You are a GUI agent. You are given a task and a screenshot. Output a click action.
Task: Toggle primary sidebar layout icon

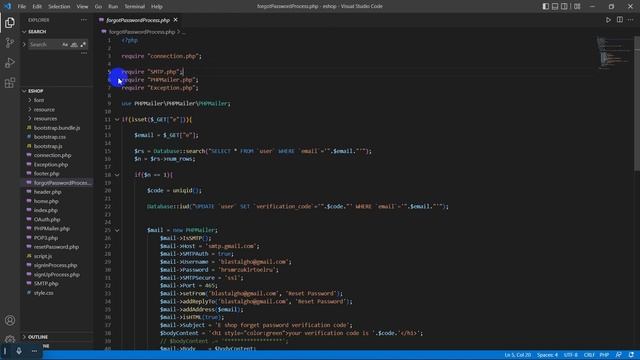[x=546, y=7]
